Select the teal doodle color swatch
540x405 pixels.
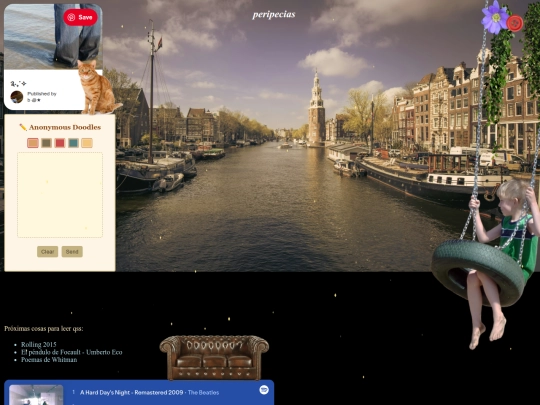click(73, 143)
